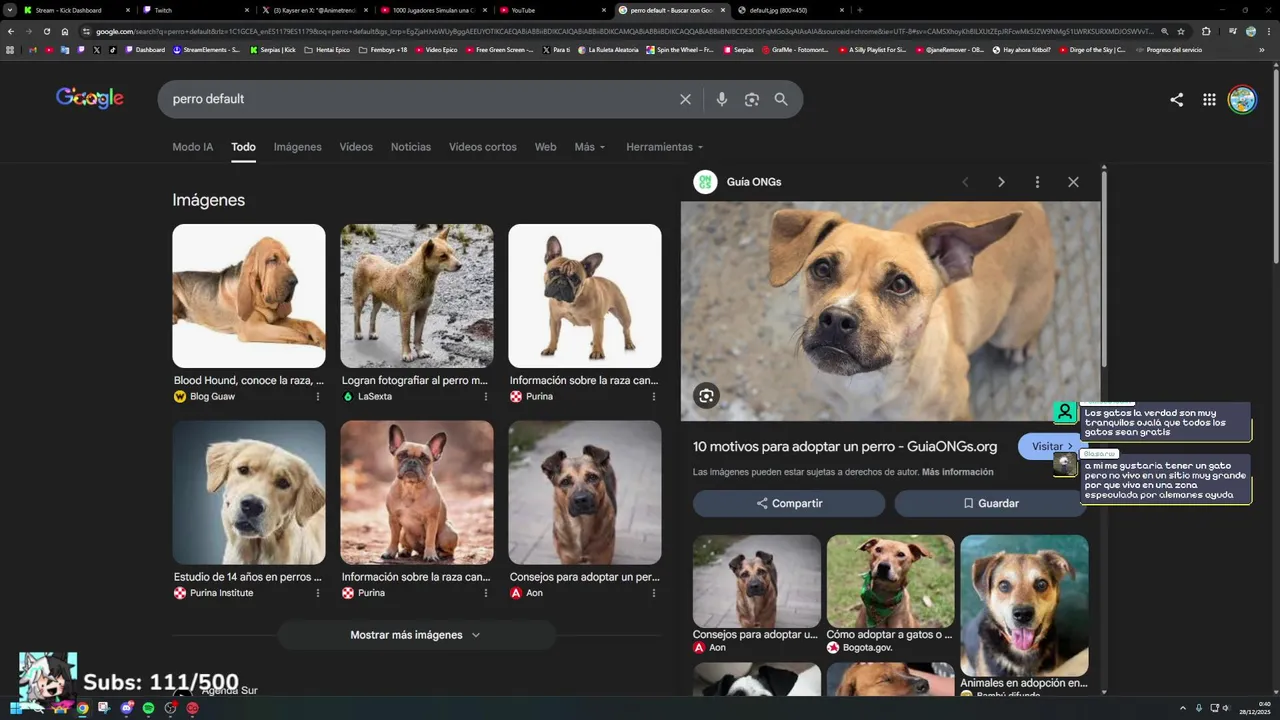Click the Visitar button
This screenshot has width=1280, height=720.
(x=1050, y=446)
